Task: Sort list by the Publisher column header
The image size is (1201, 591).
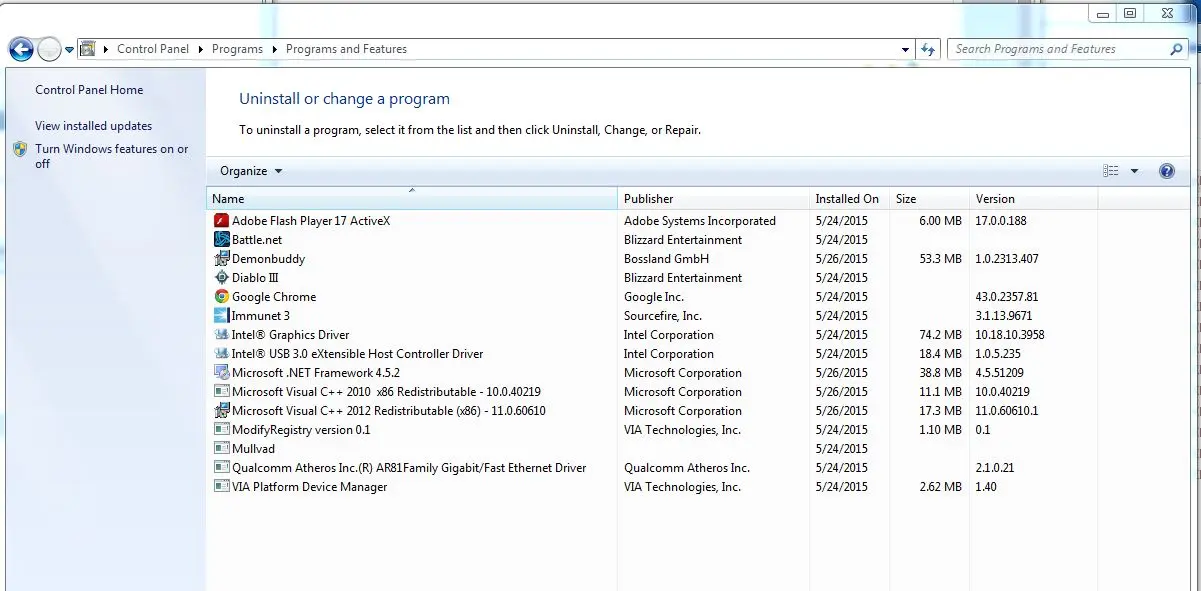Action: [649, 199]
